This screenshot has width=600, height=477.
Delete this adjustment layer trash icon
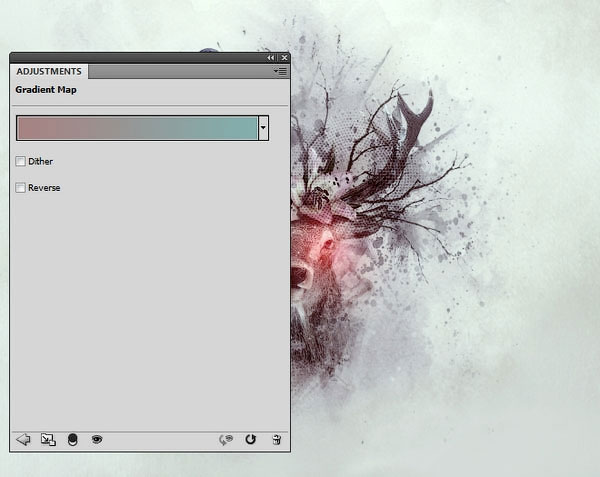click(x=276, y=440)
